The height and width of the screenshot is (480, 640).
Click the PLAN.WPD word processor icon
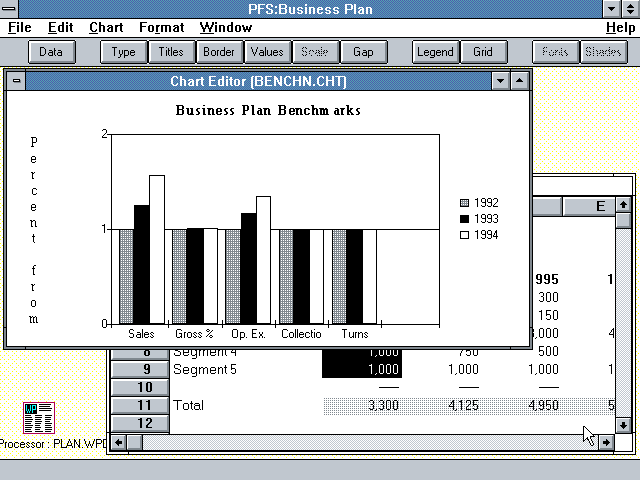click(39, 418)
